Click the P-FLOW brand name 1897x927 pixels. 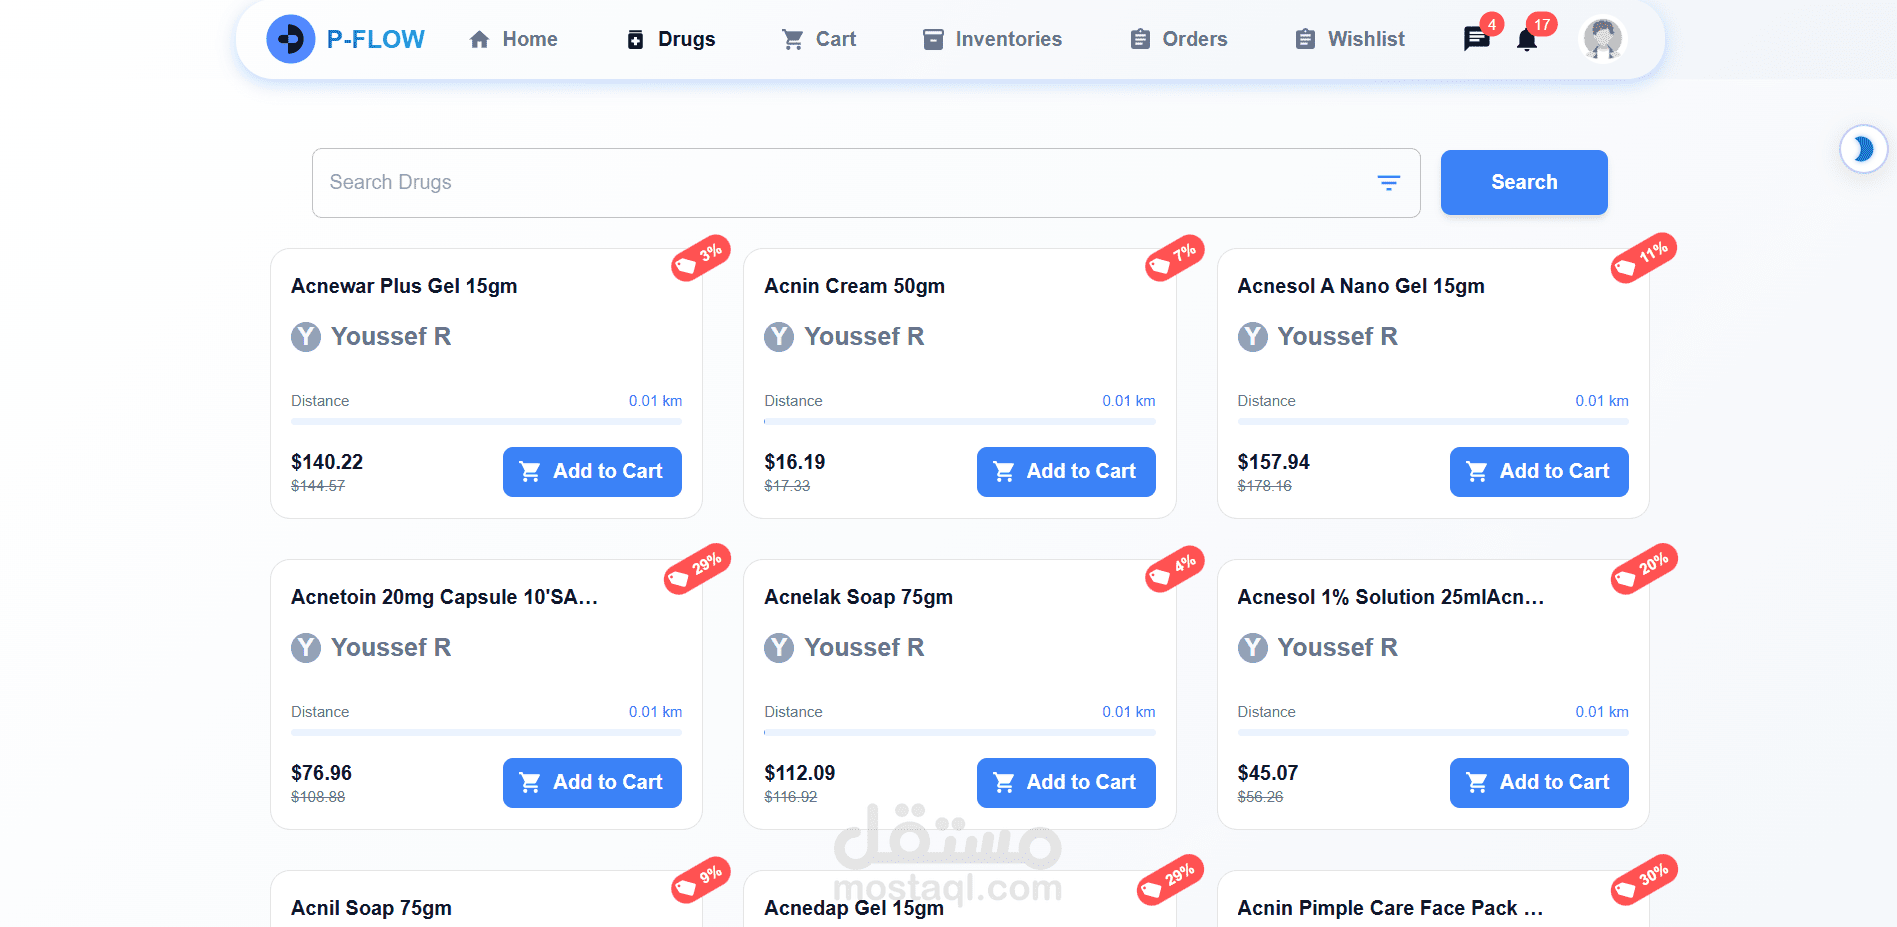375,39
